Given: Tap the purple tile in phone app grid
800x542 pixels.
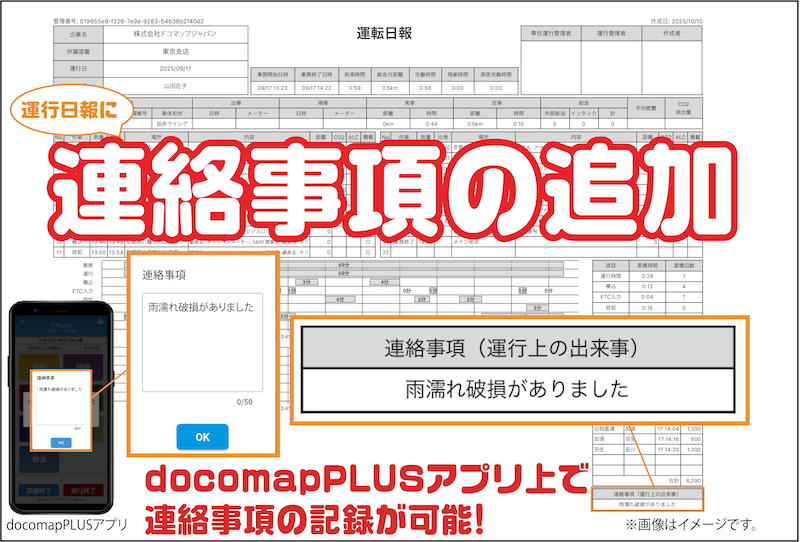Looking at the screenshot, I should click(84, 362).
